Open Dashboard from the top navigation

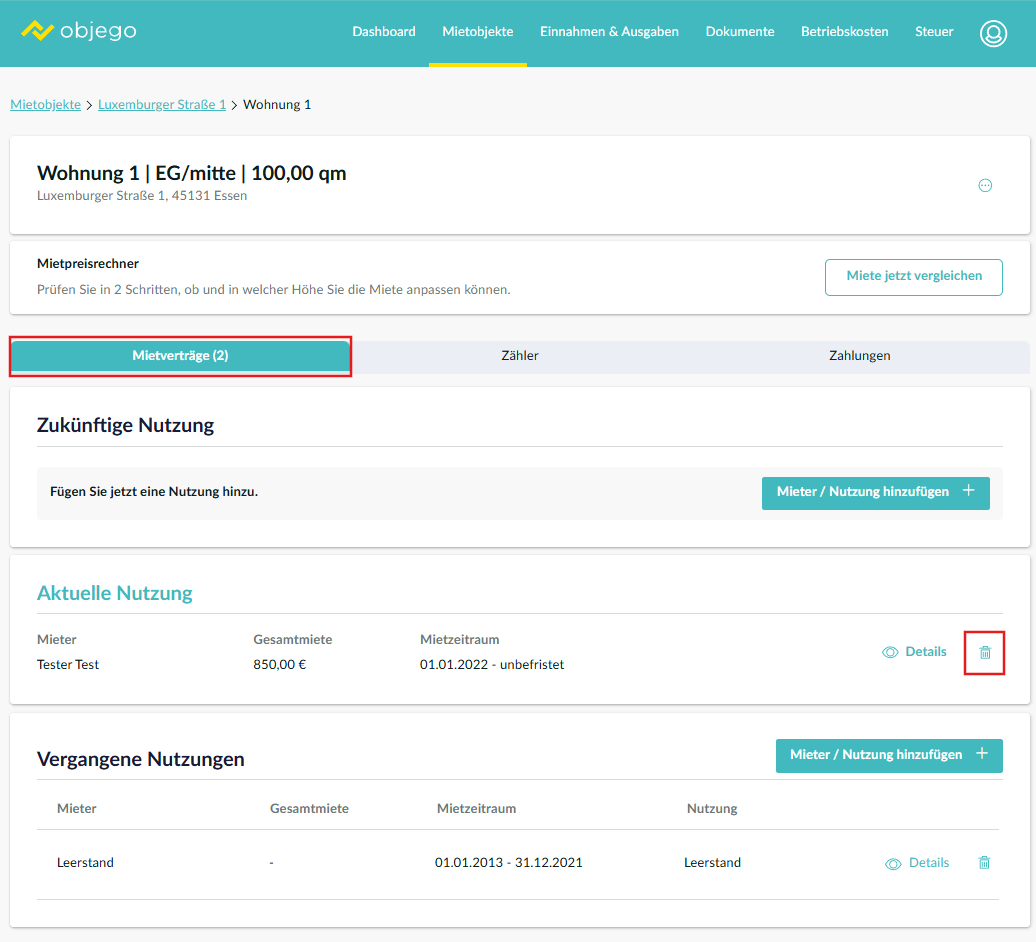tap(383, 32)
